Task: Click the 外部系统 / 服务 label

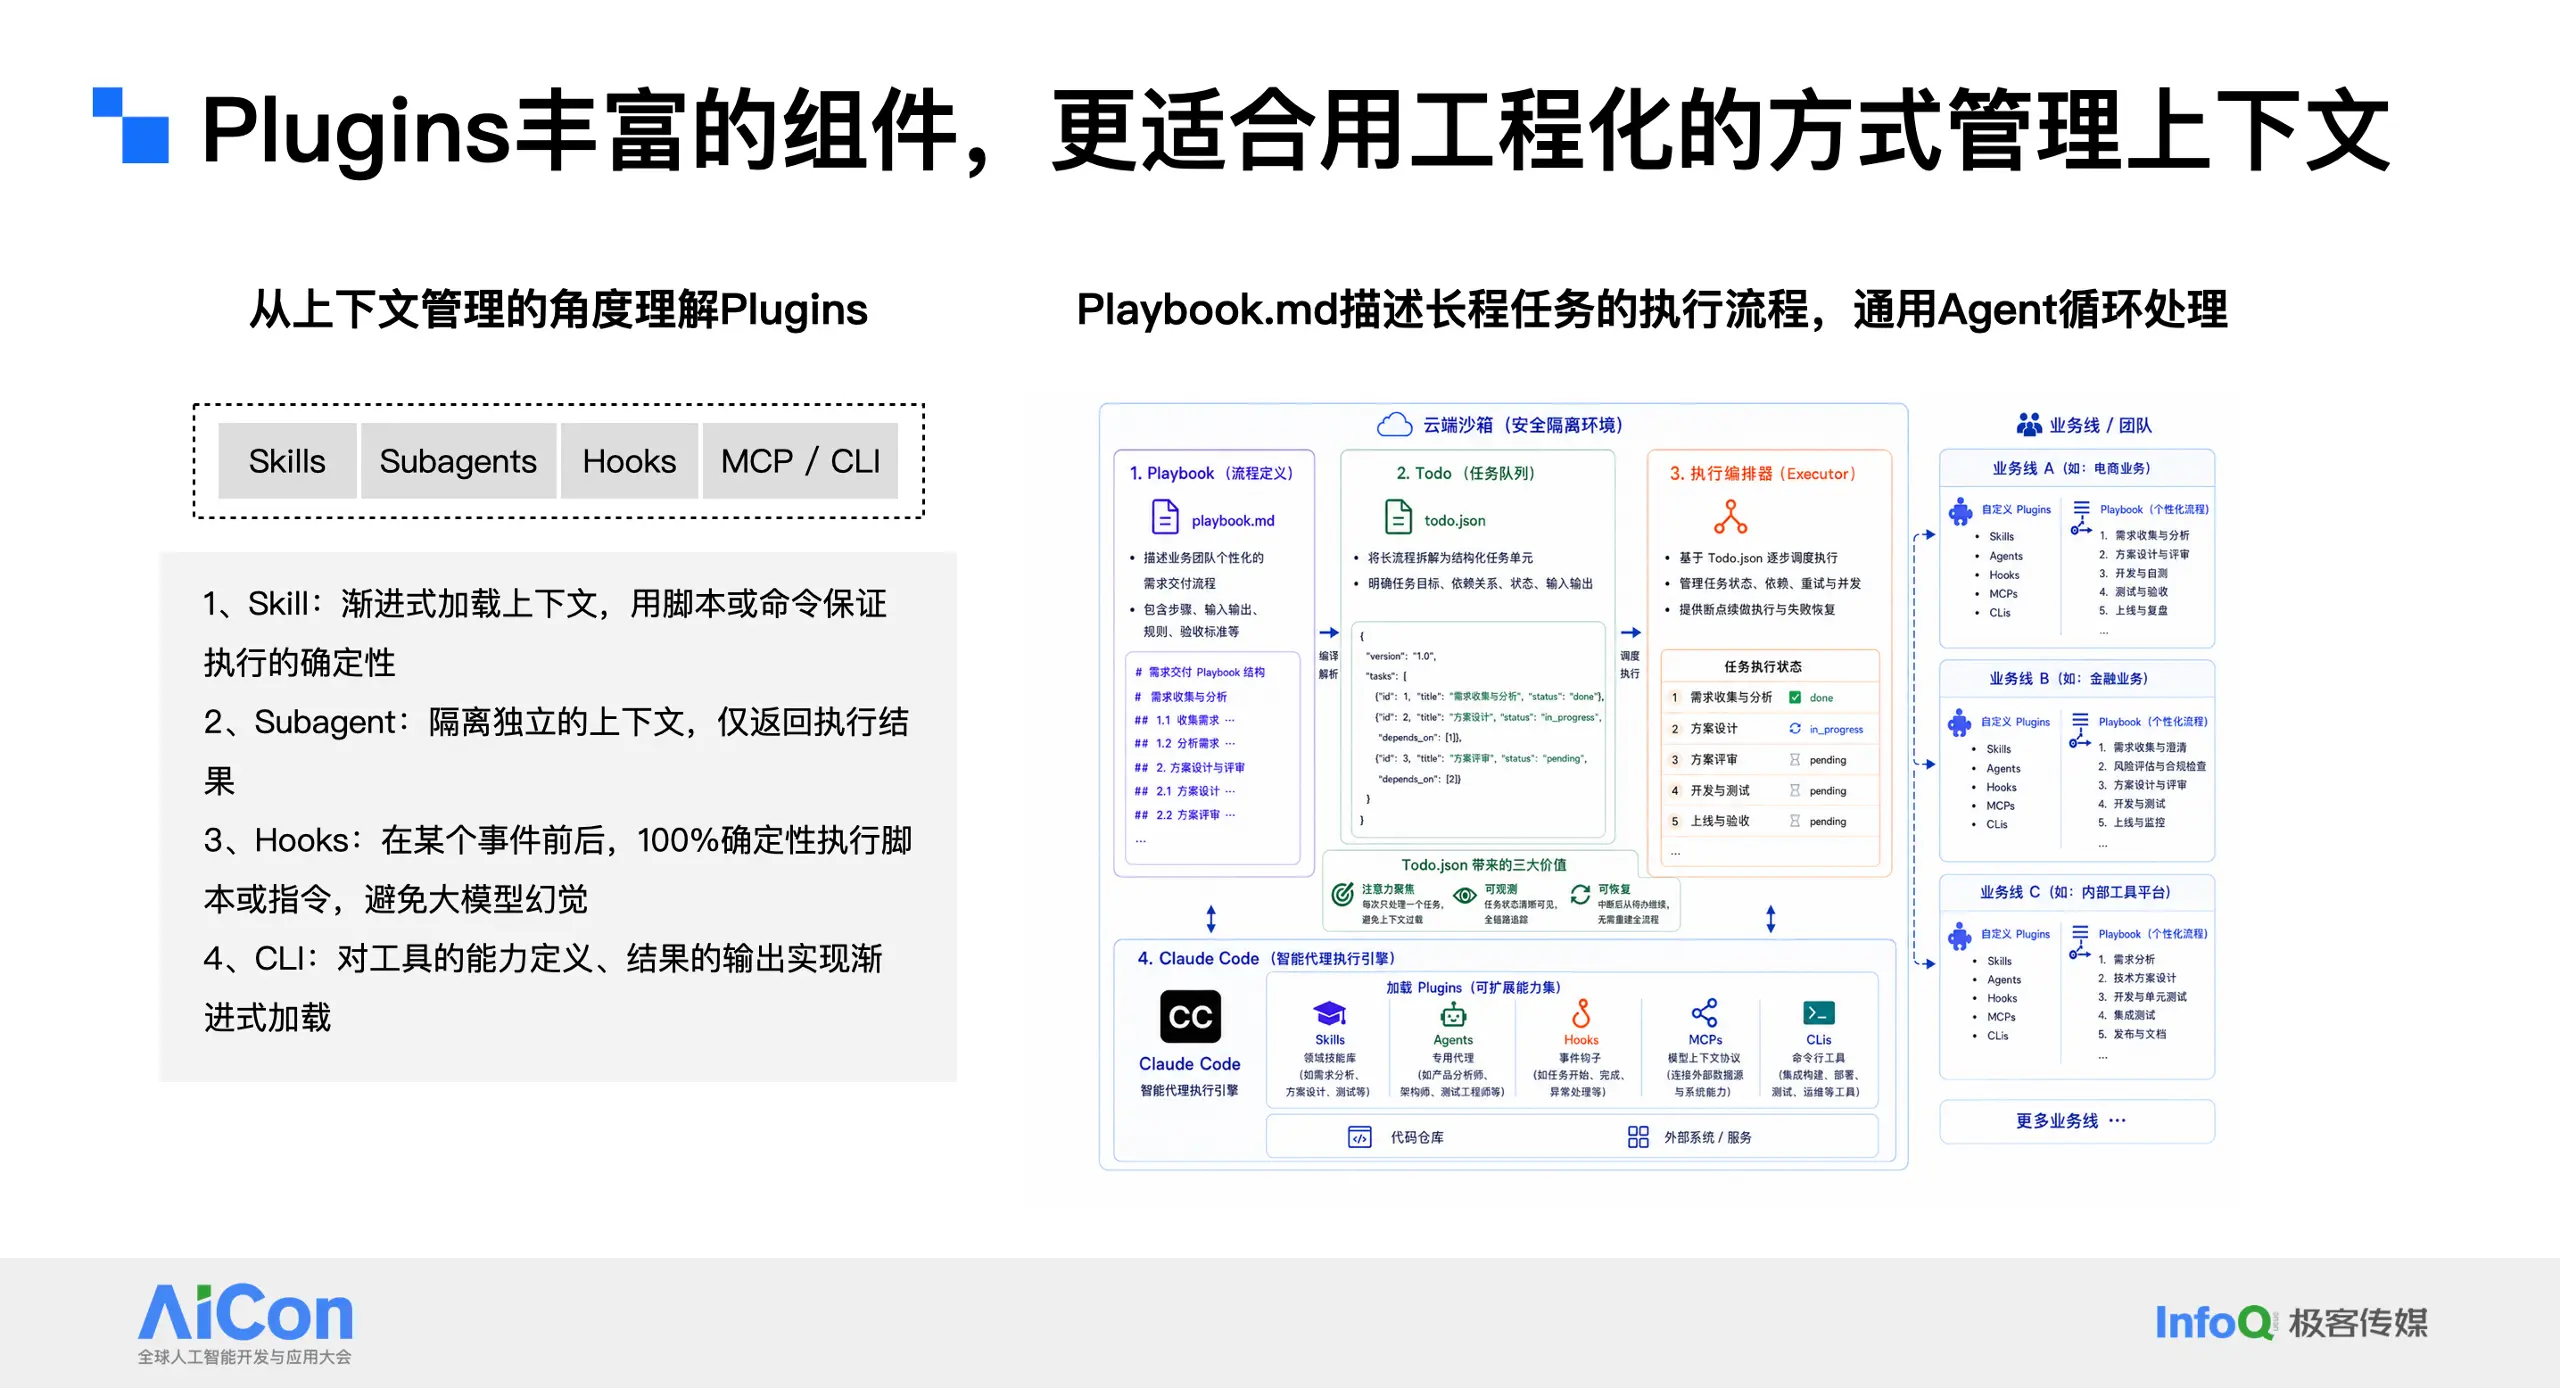Action: pyautogui.click(x=1707, y=1137)
